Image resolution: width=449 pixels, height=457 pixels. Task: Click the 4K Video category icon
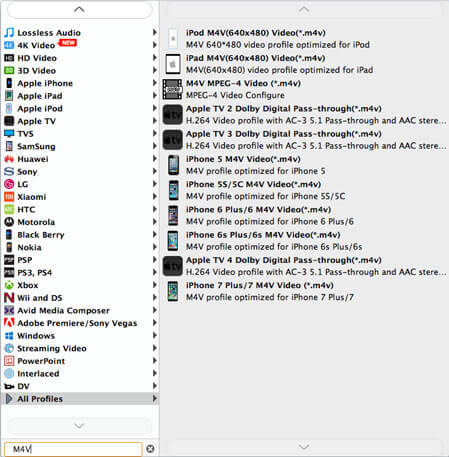click(x=9, y=45)
